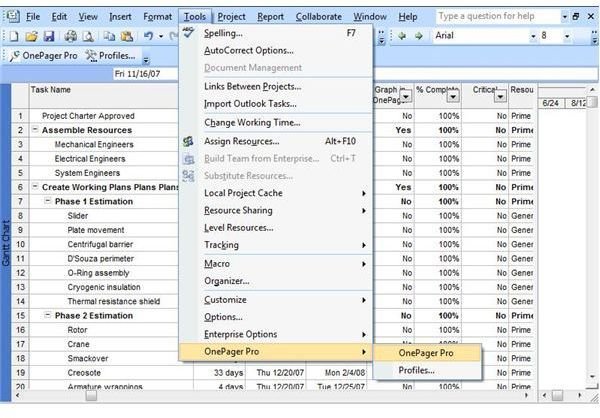This screenshot has width=600, height=418.
Task: Open the Project menu
Action: 232,17
